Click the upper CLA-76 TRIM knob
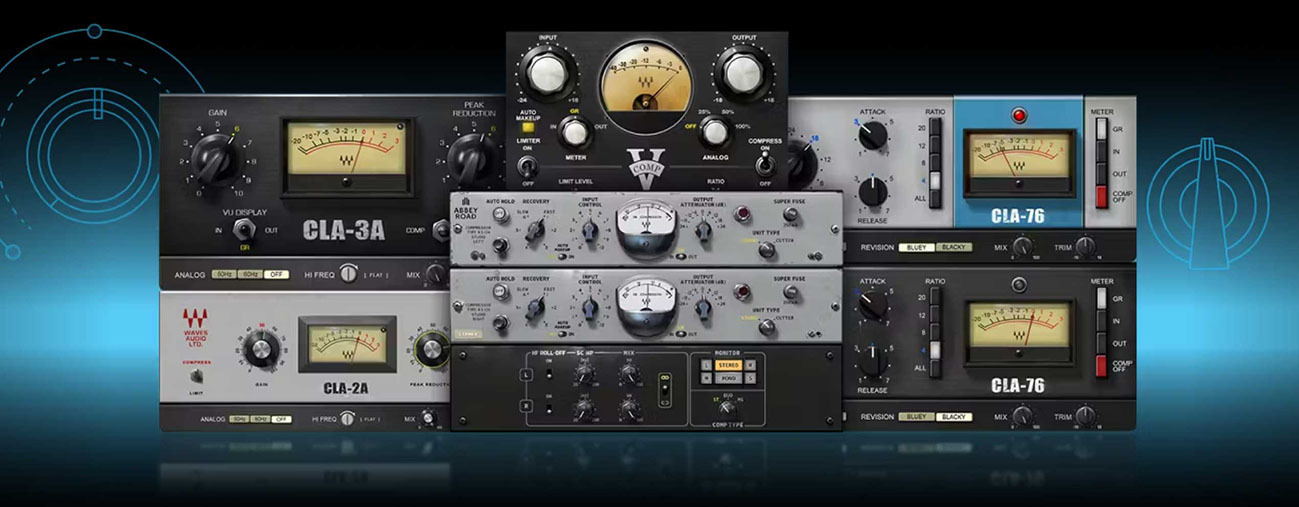 pos(1086,247)
